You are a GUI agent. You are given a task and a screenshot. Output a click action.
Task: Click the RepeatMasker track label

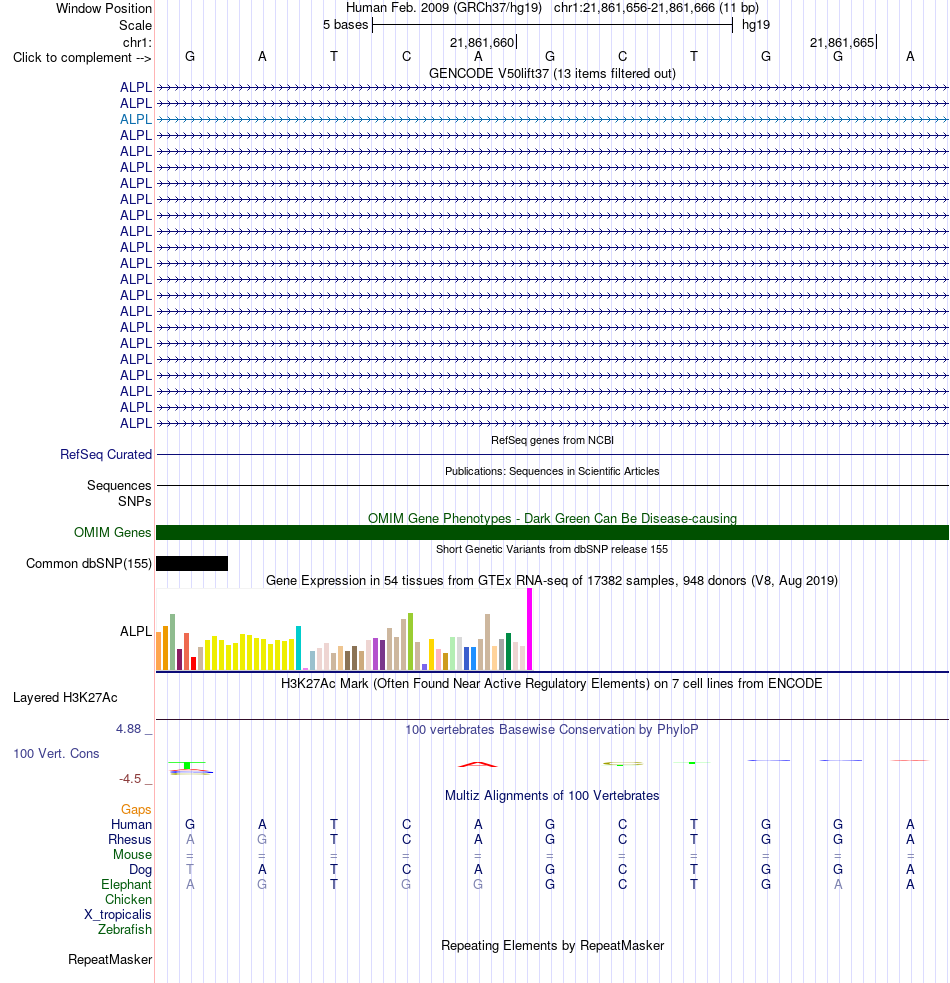tap(110, 960)
